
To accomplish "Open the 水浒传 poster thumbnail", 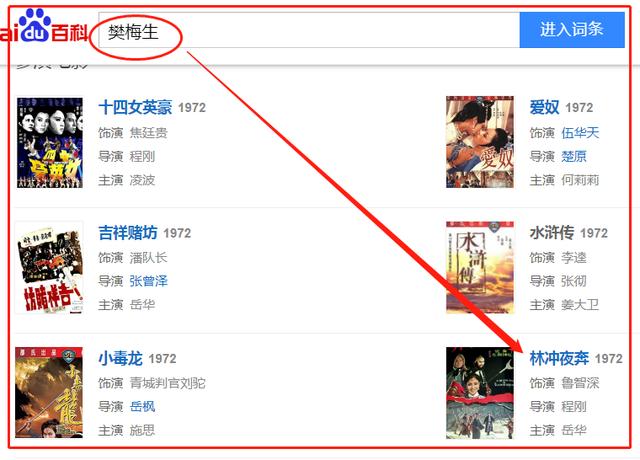I will tap(480, 267).
